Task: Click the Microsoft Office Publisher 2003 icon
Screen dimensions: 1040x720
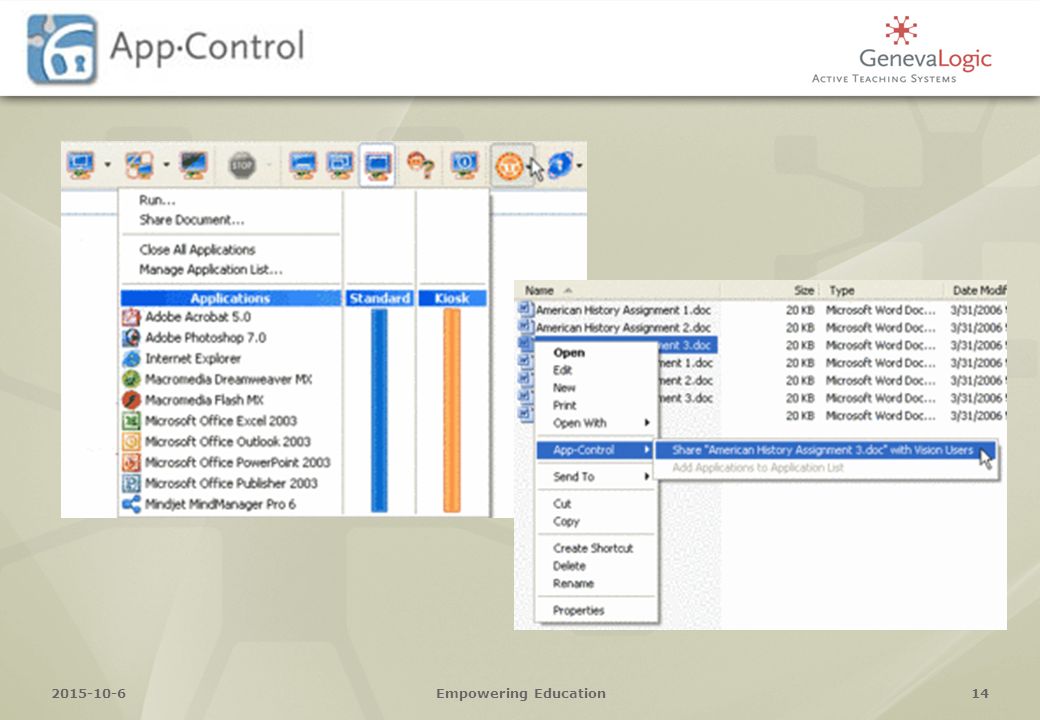Action: (x=131, y=483)
